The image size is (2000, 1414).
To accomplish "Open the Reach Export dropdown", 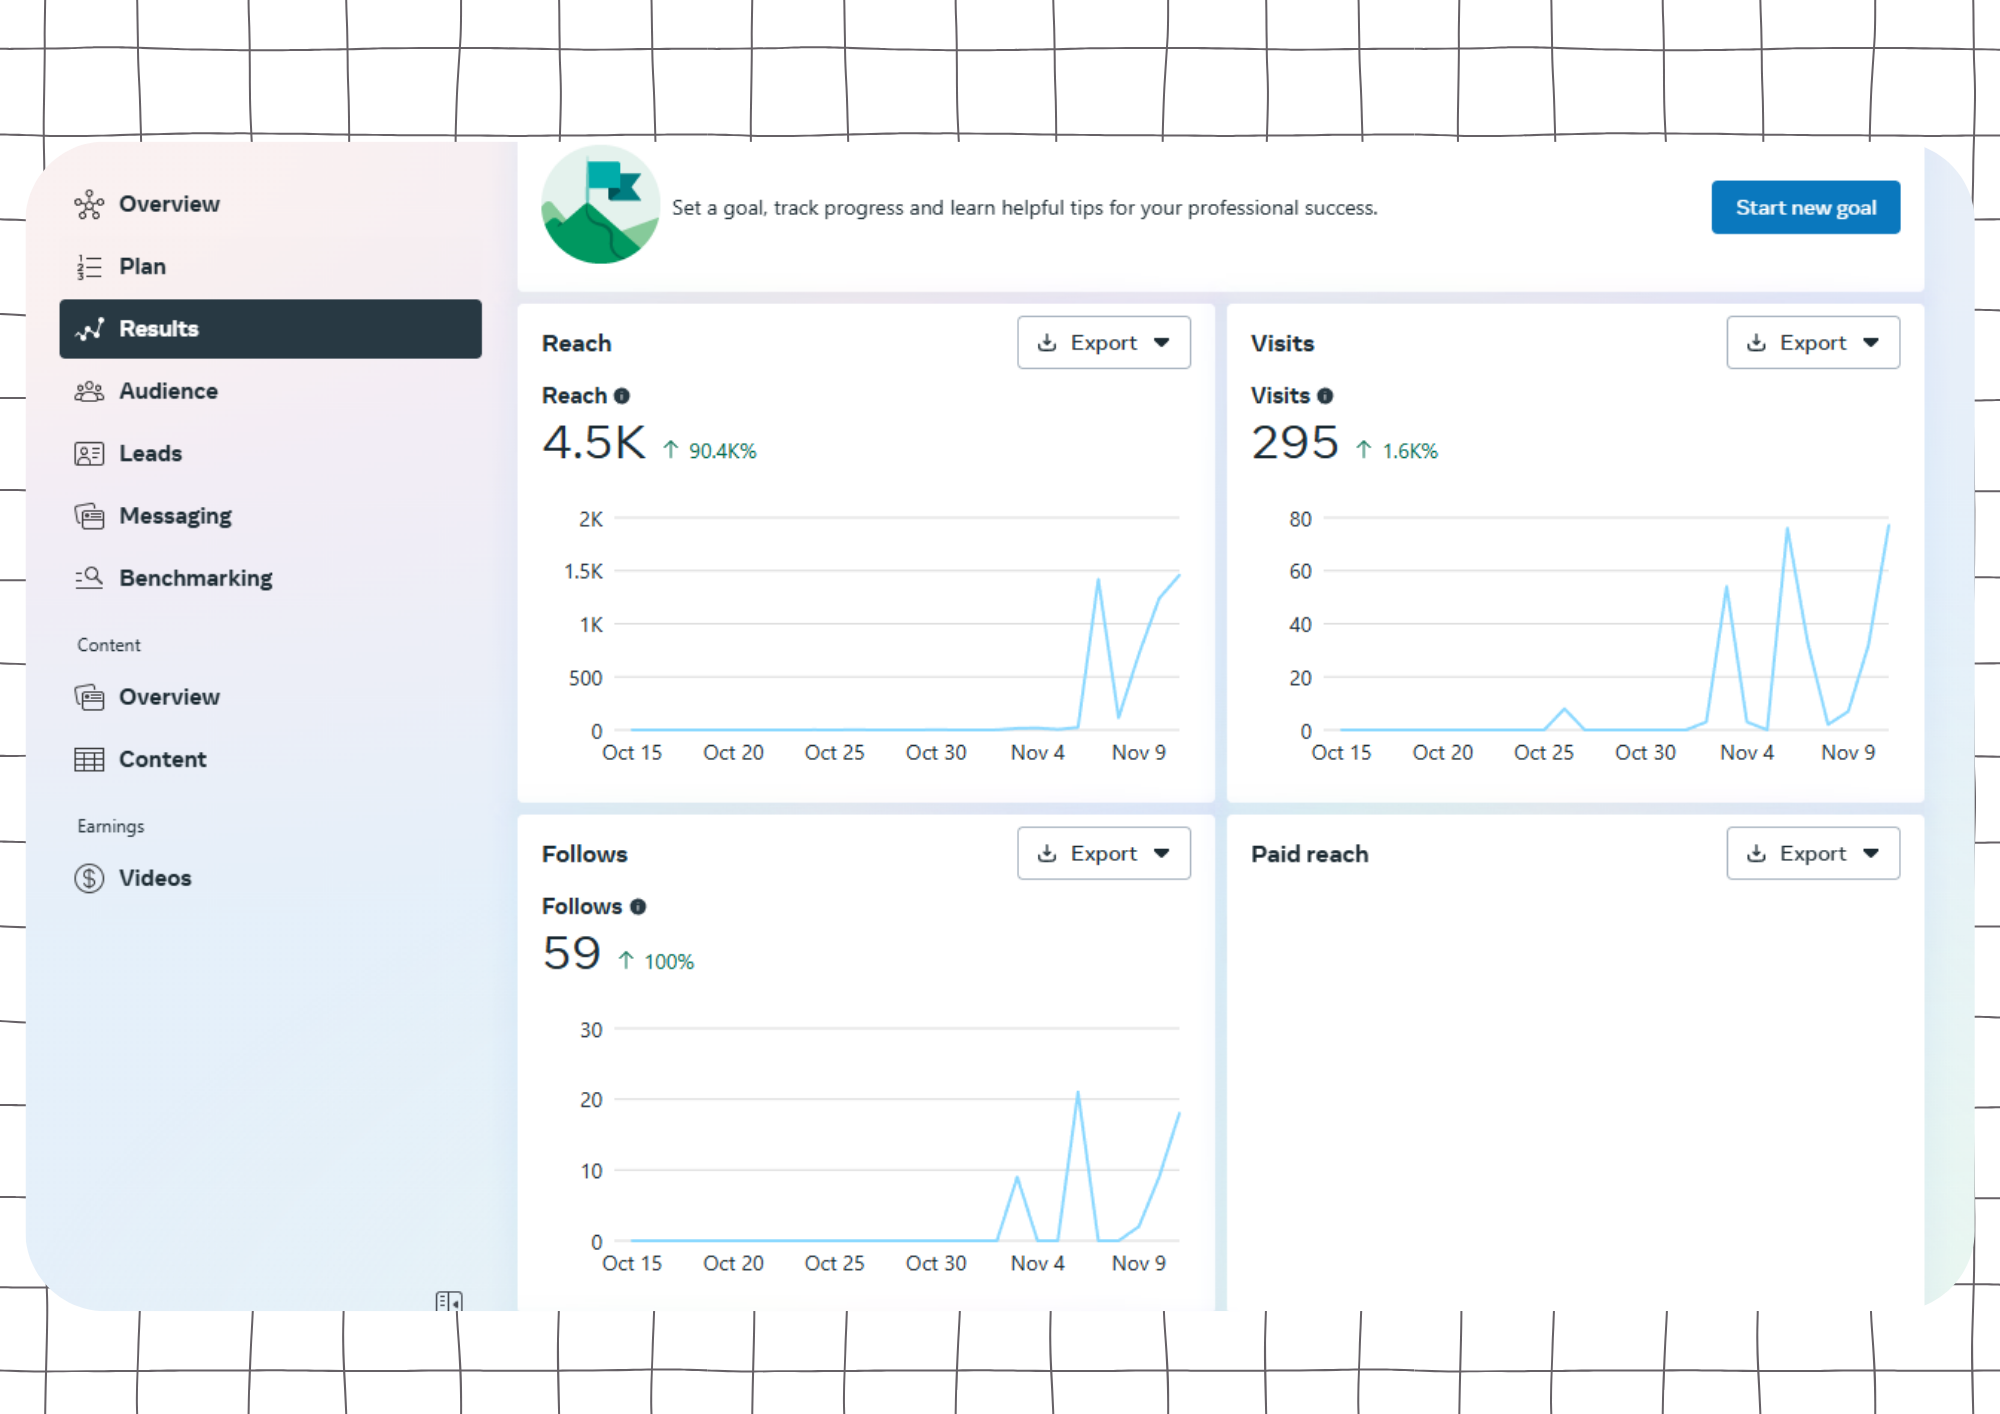I will pyautogui.click(x=1103, y=343).
